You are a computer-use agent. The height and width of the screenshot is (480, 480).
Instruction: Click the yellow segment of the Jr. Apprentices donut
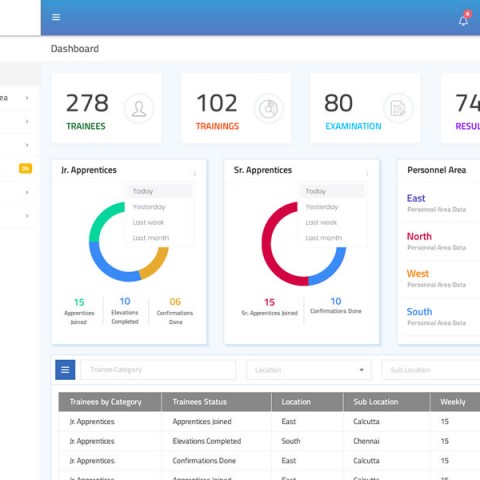click(x=156, y=264)
